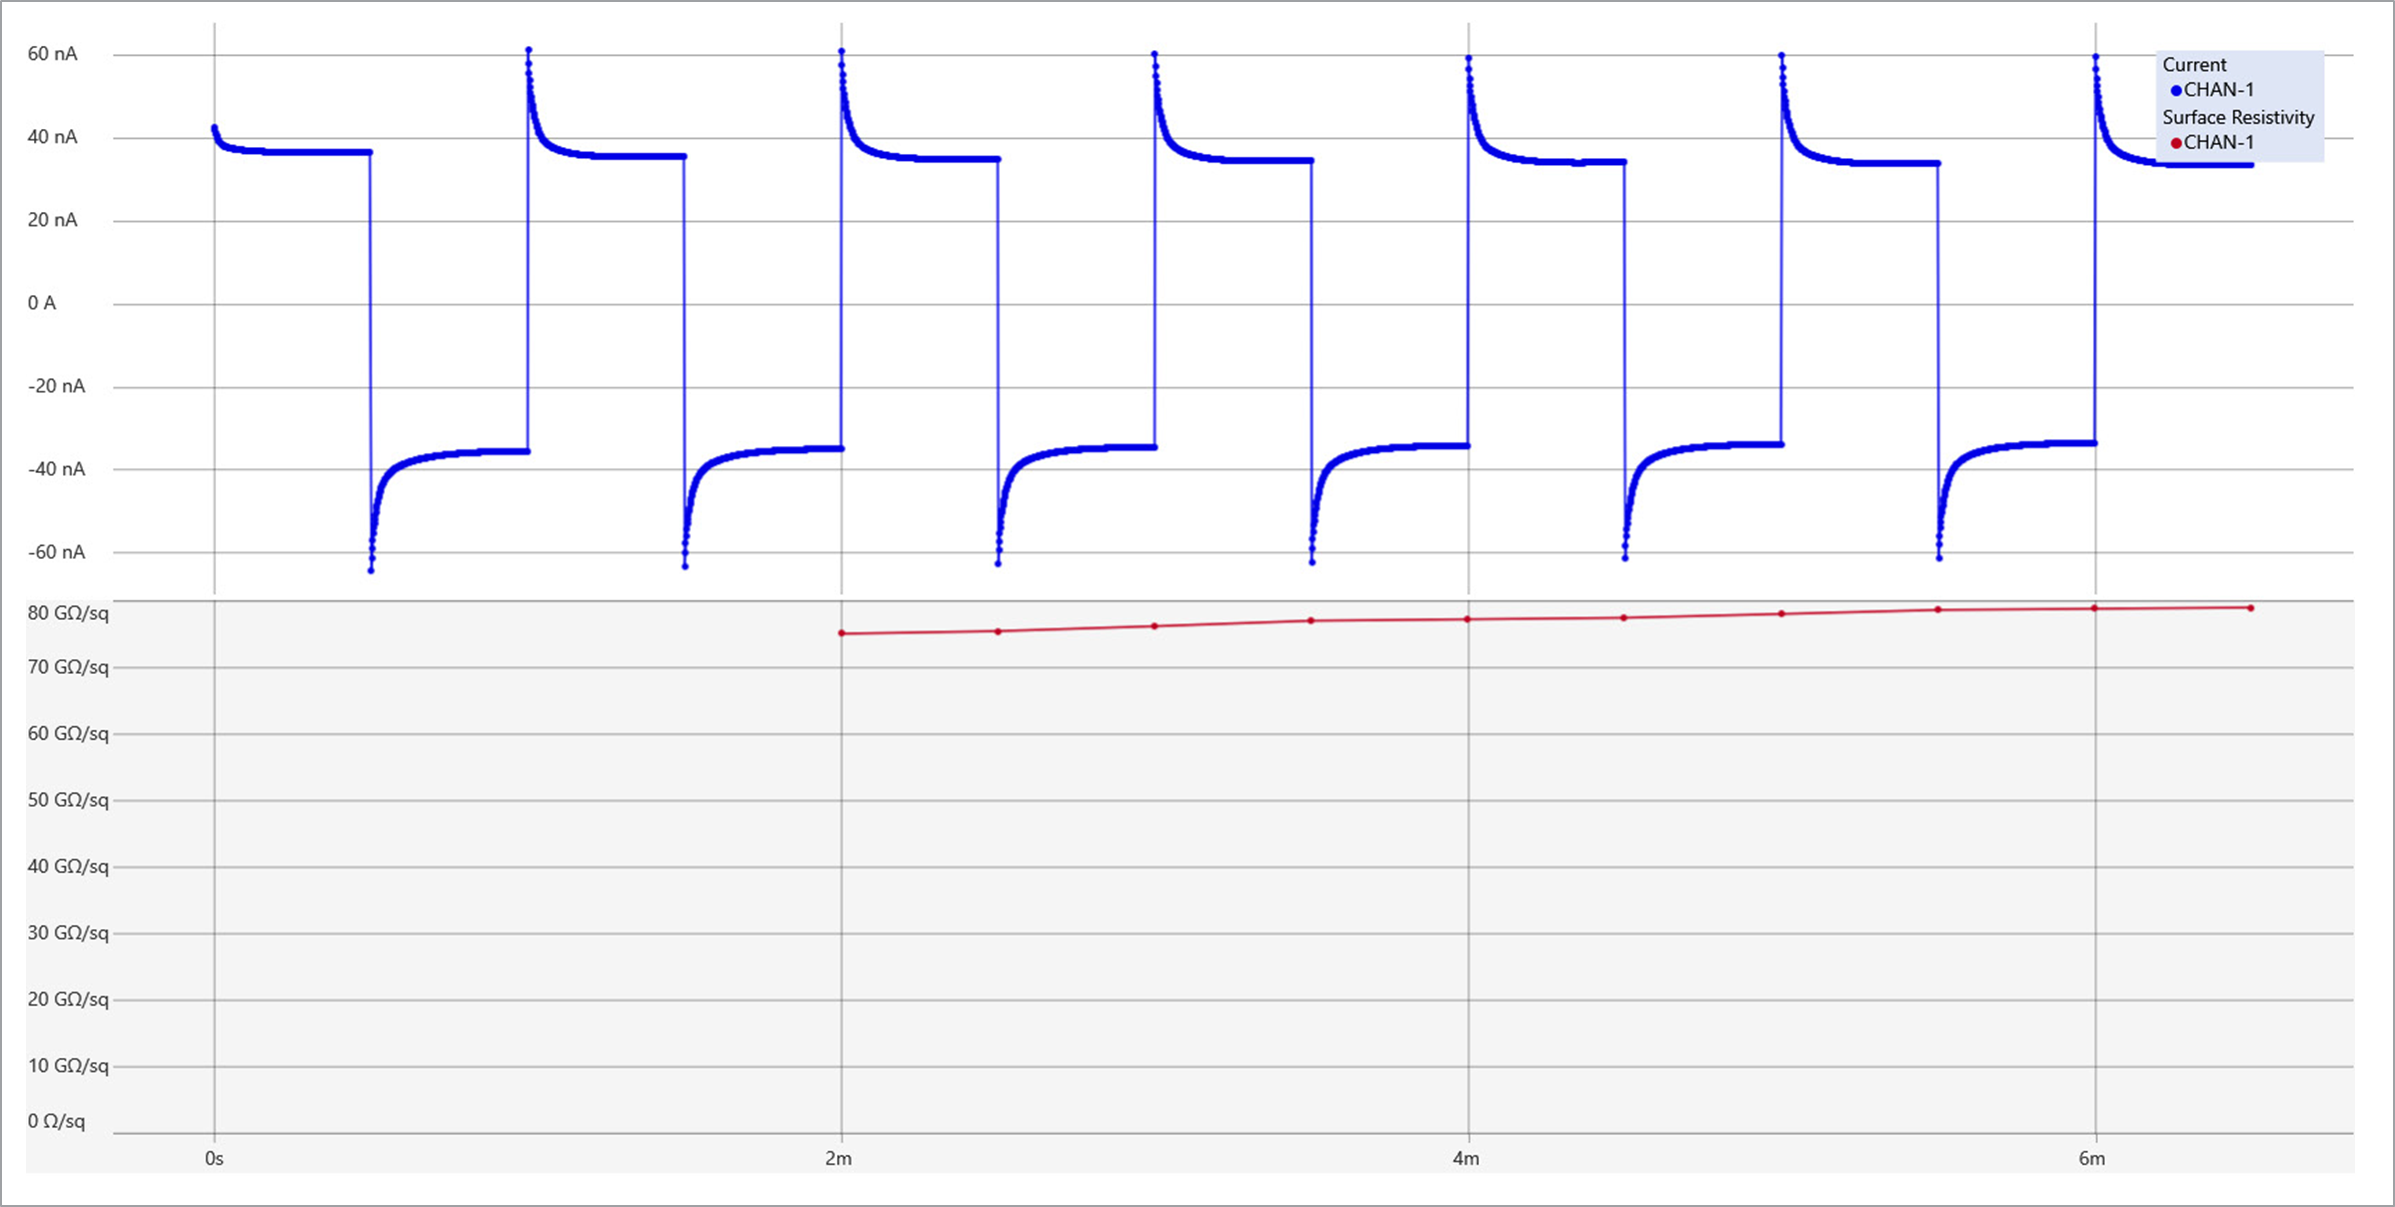Click the lowest trough of the blue current trace
Viewport: 2395px width, 1207px height.
click(371, 571)
